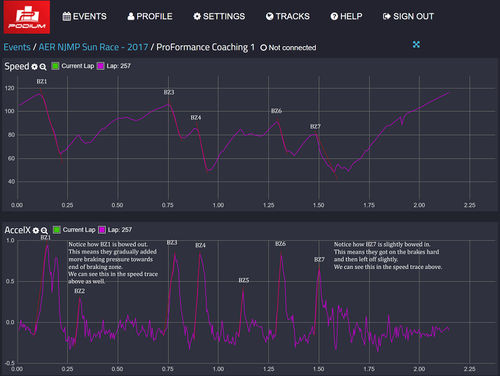Click the 'Speed' chart title text
Image resolution: width=500 pixels, height=376 pixels.
[x=17, y=66]
